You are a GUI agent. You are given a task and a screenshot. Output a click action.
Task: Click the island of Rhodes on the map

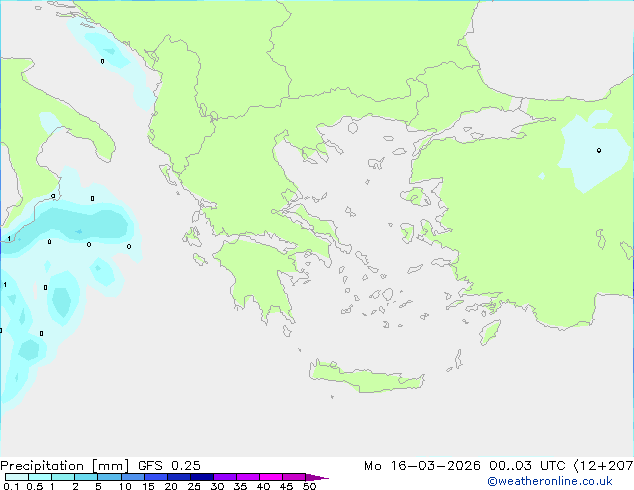[490, 332]
